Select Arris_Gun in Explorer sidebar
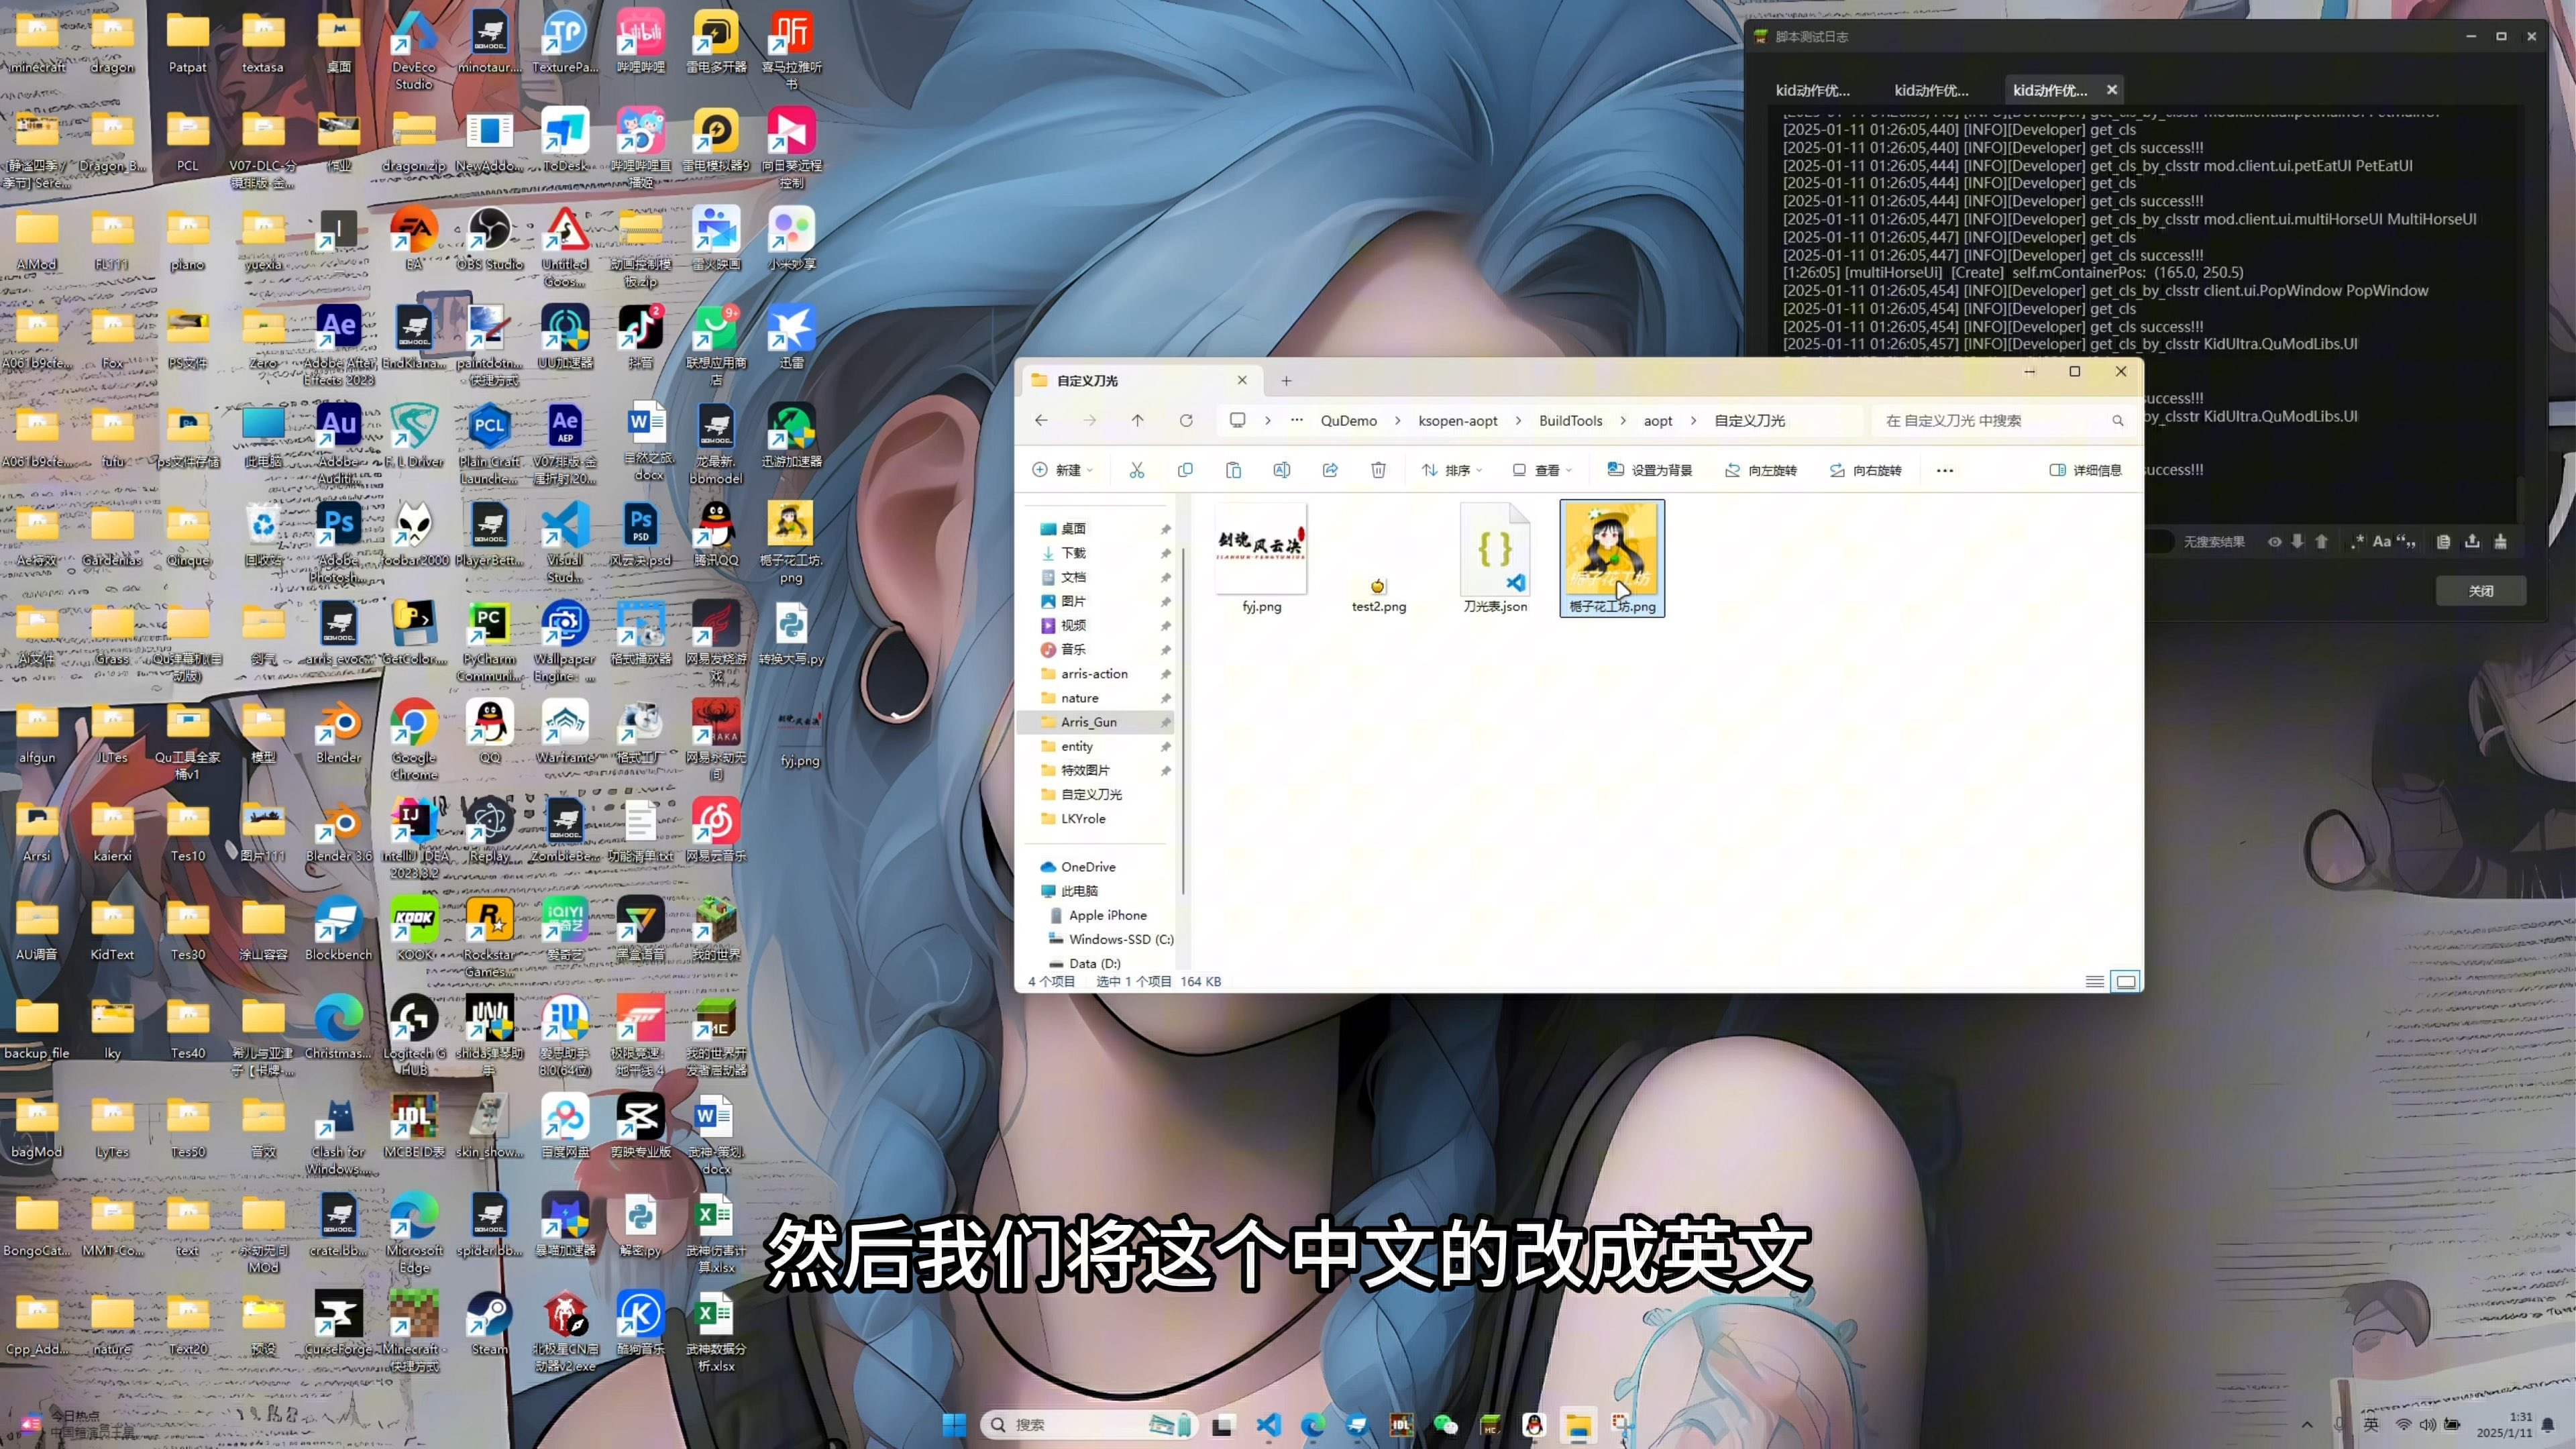 click(x=1096, y=722)
